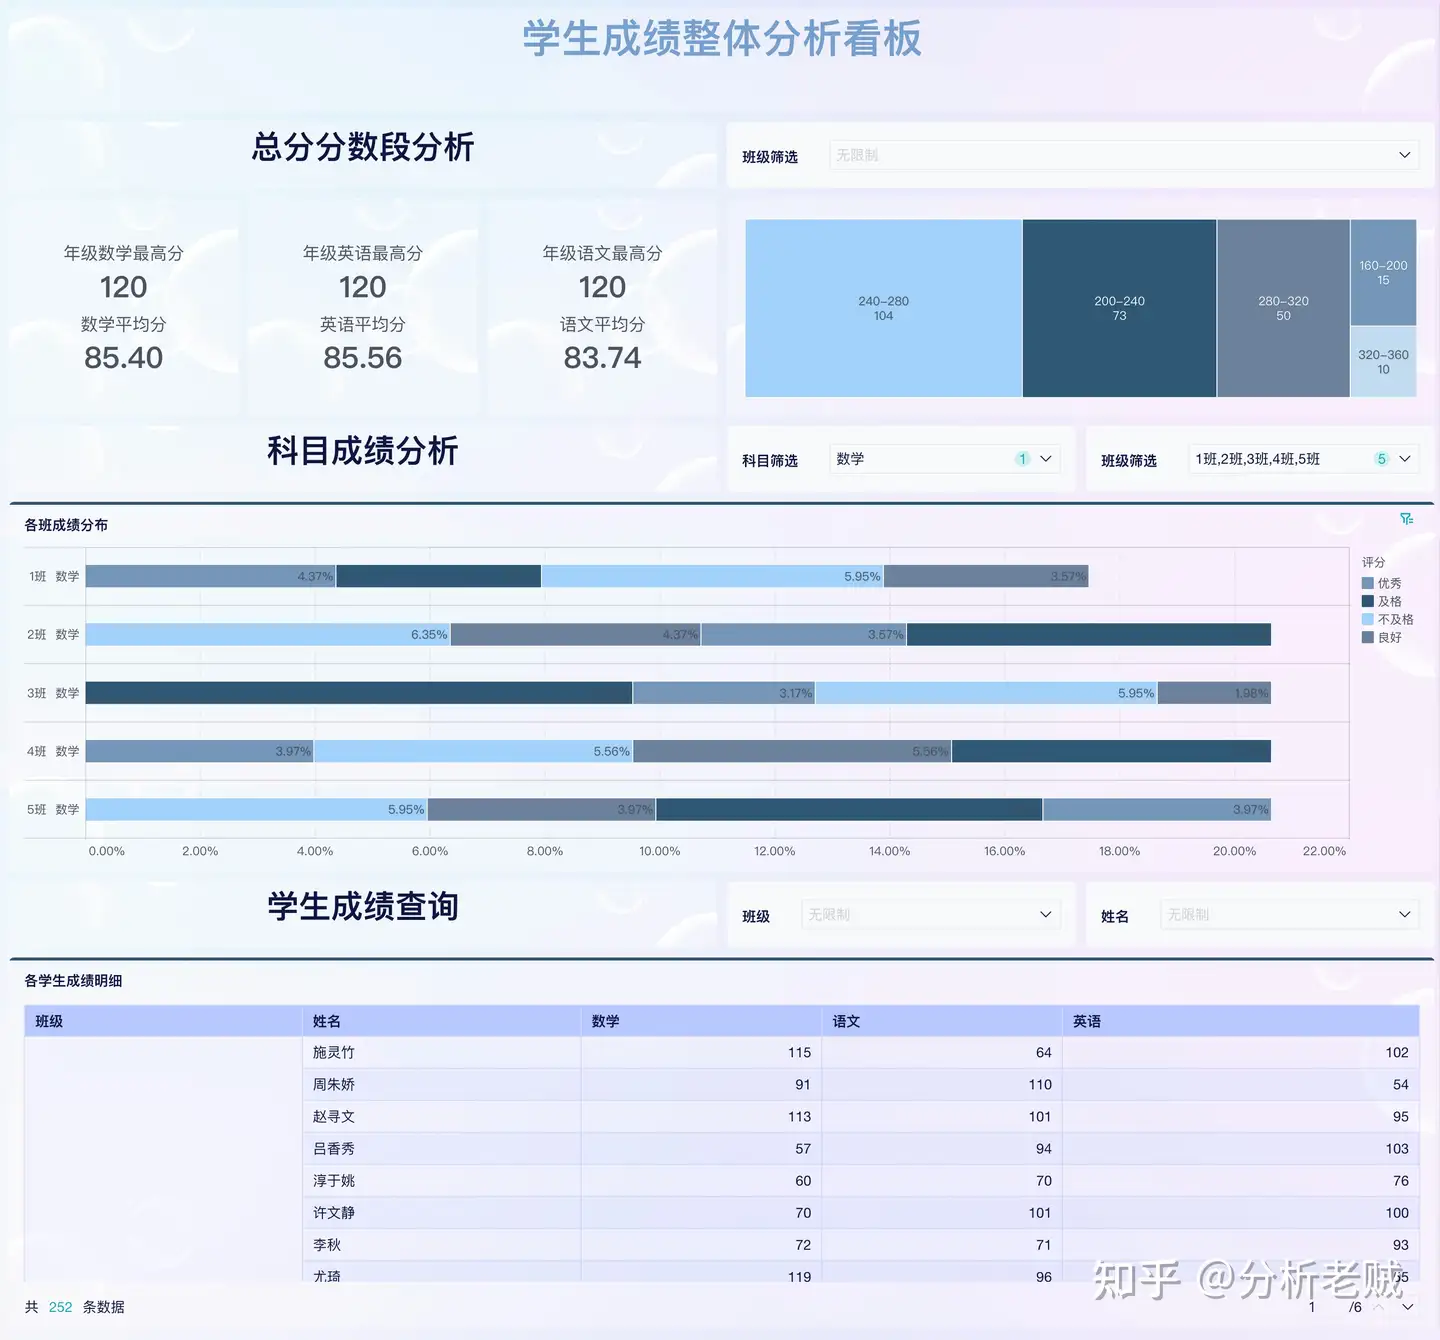Click 语文平均分 value 83.74
Screen dimensions: 1440x1340
click(602, 357)
